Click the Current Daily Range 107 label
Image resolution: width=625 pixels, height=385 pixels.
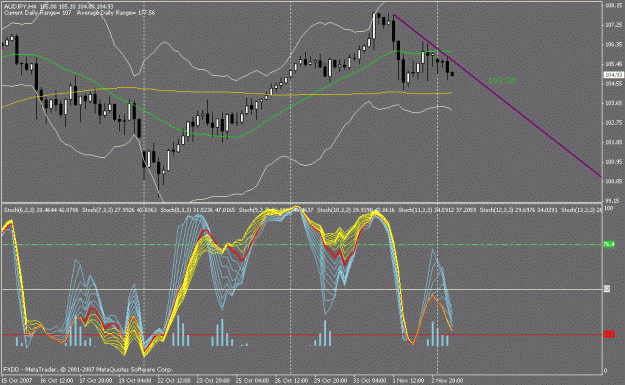click(x=37, y=13)
